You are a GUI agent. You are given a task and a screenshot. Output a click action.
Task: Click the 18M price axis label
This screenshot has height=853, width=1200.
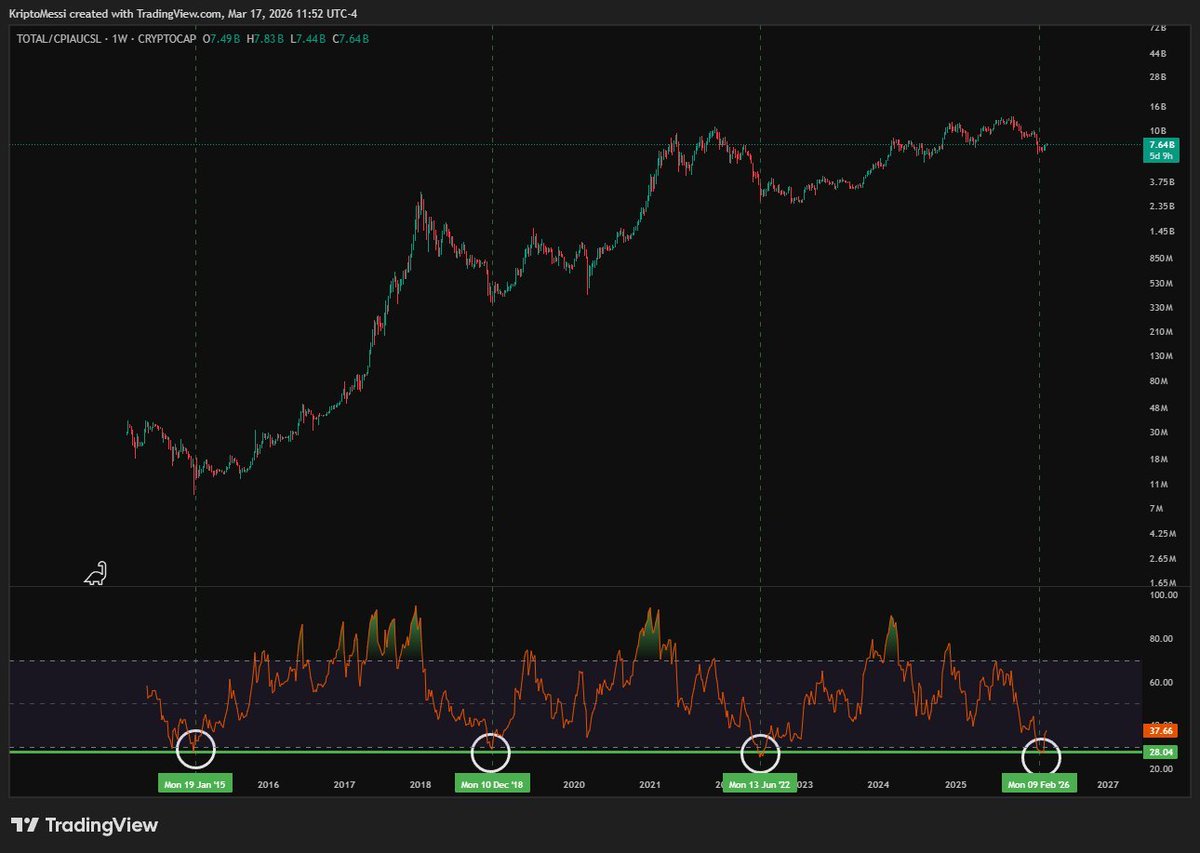[x=1158, y=459]
